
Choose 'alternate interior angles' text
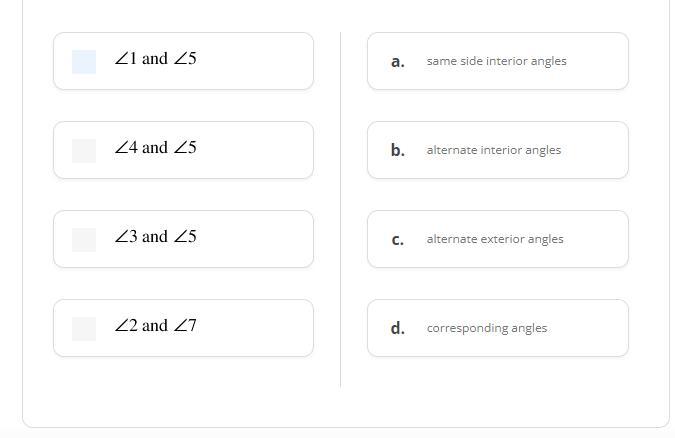pyautogui.click(x=493, y=150)
